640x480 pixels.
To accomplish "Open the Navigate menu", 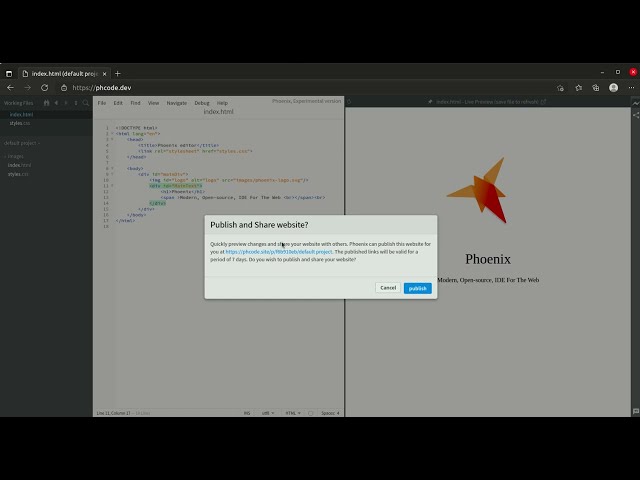I will [x=176, y=103].
